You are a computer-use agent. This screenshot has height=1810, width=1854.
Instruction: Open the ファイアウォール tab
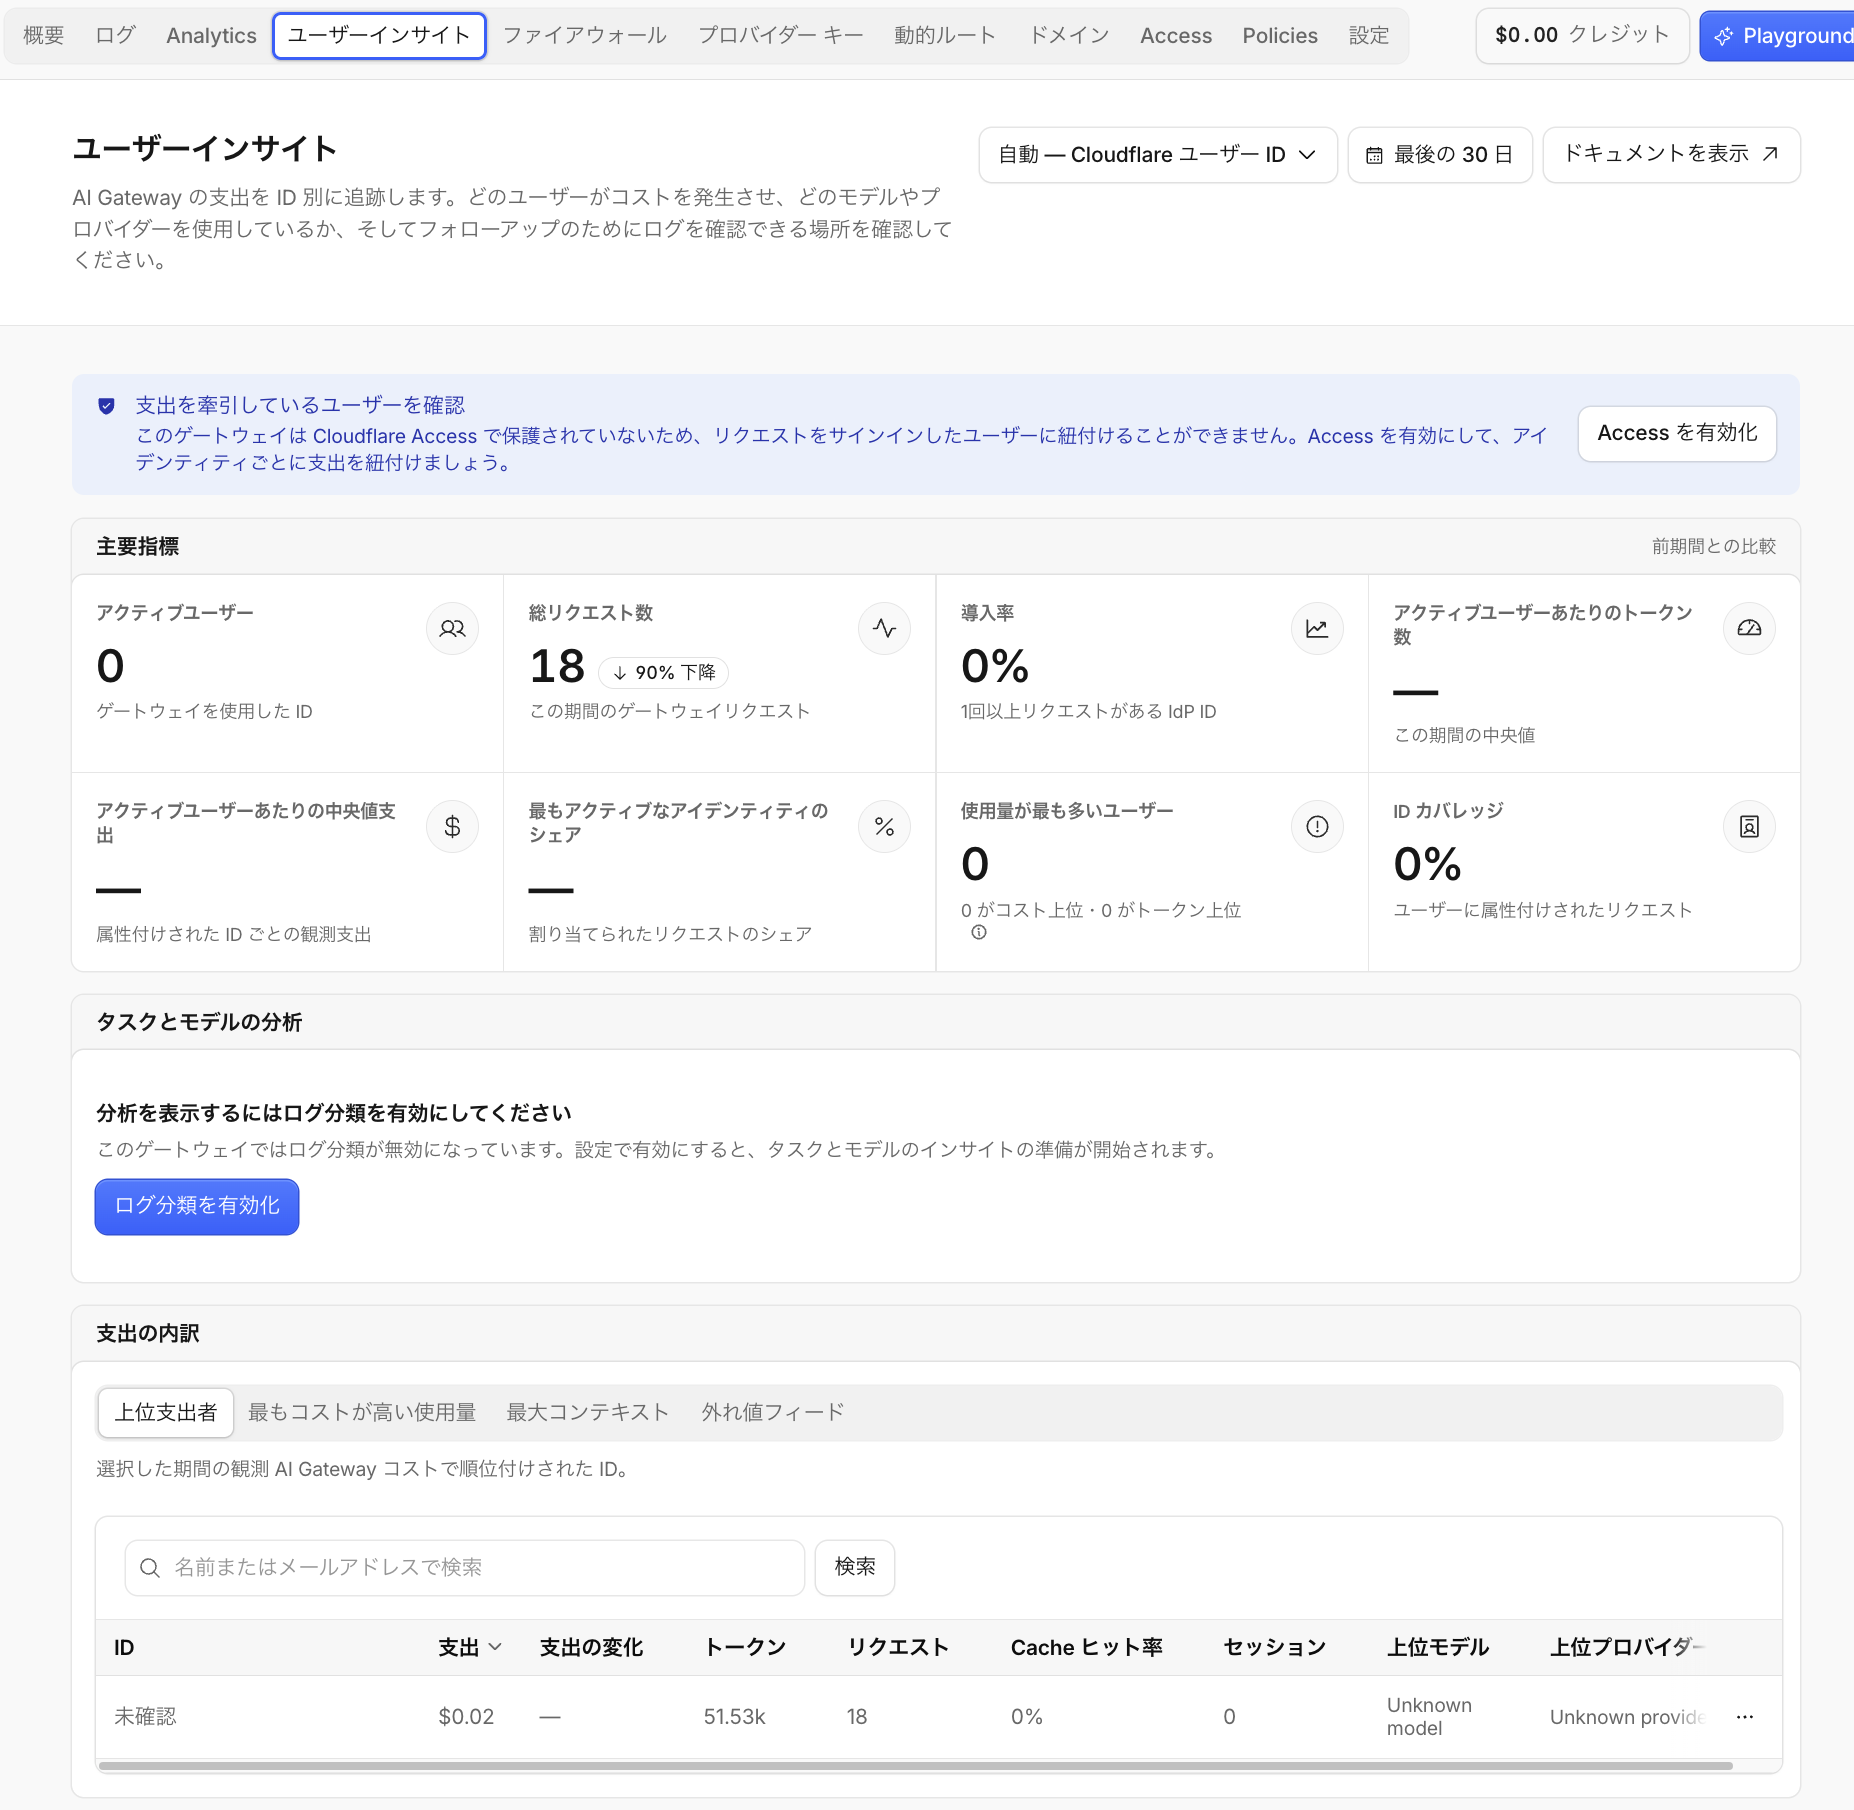(x=585, y=36)
